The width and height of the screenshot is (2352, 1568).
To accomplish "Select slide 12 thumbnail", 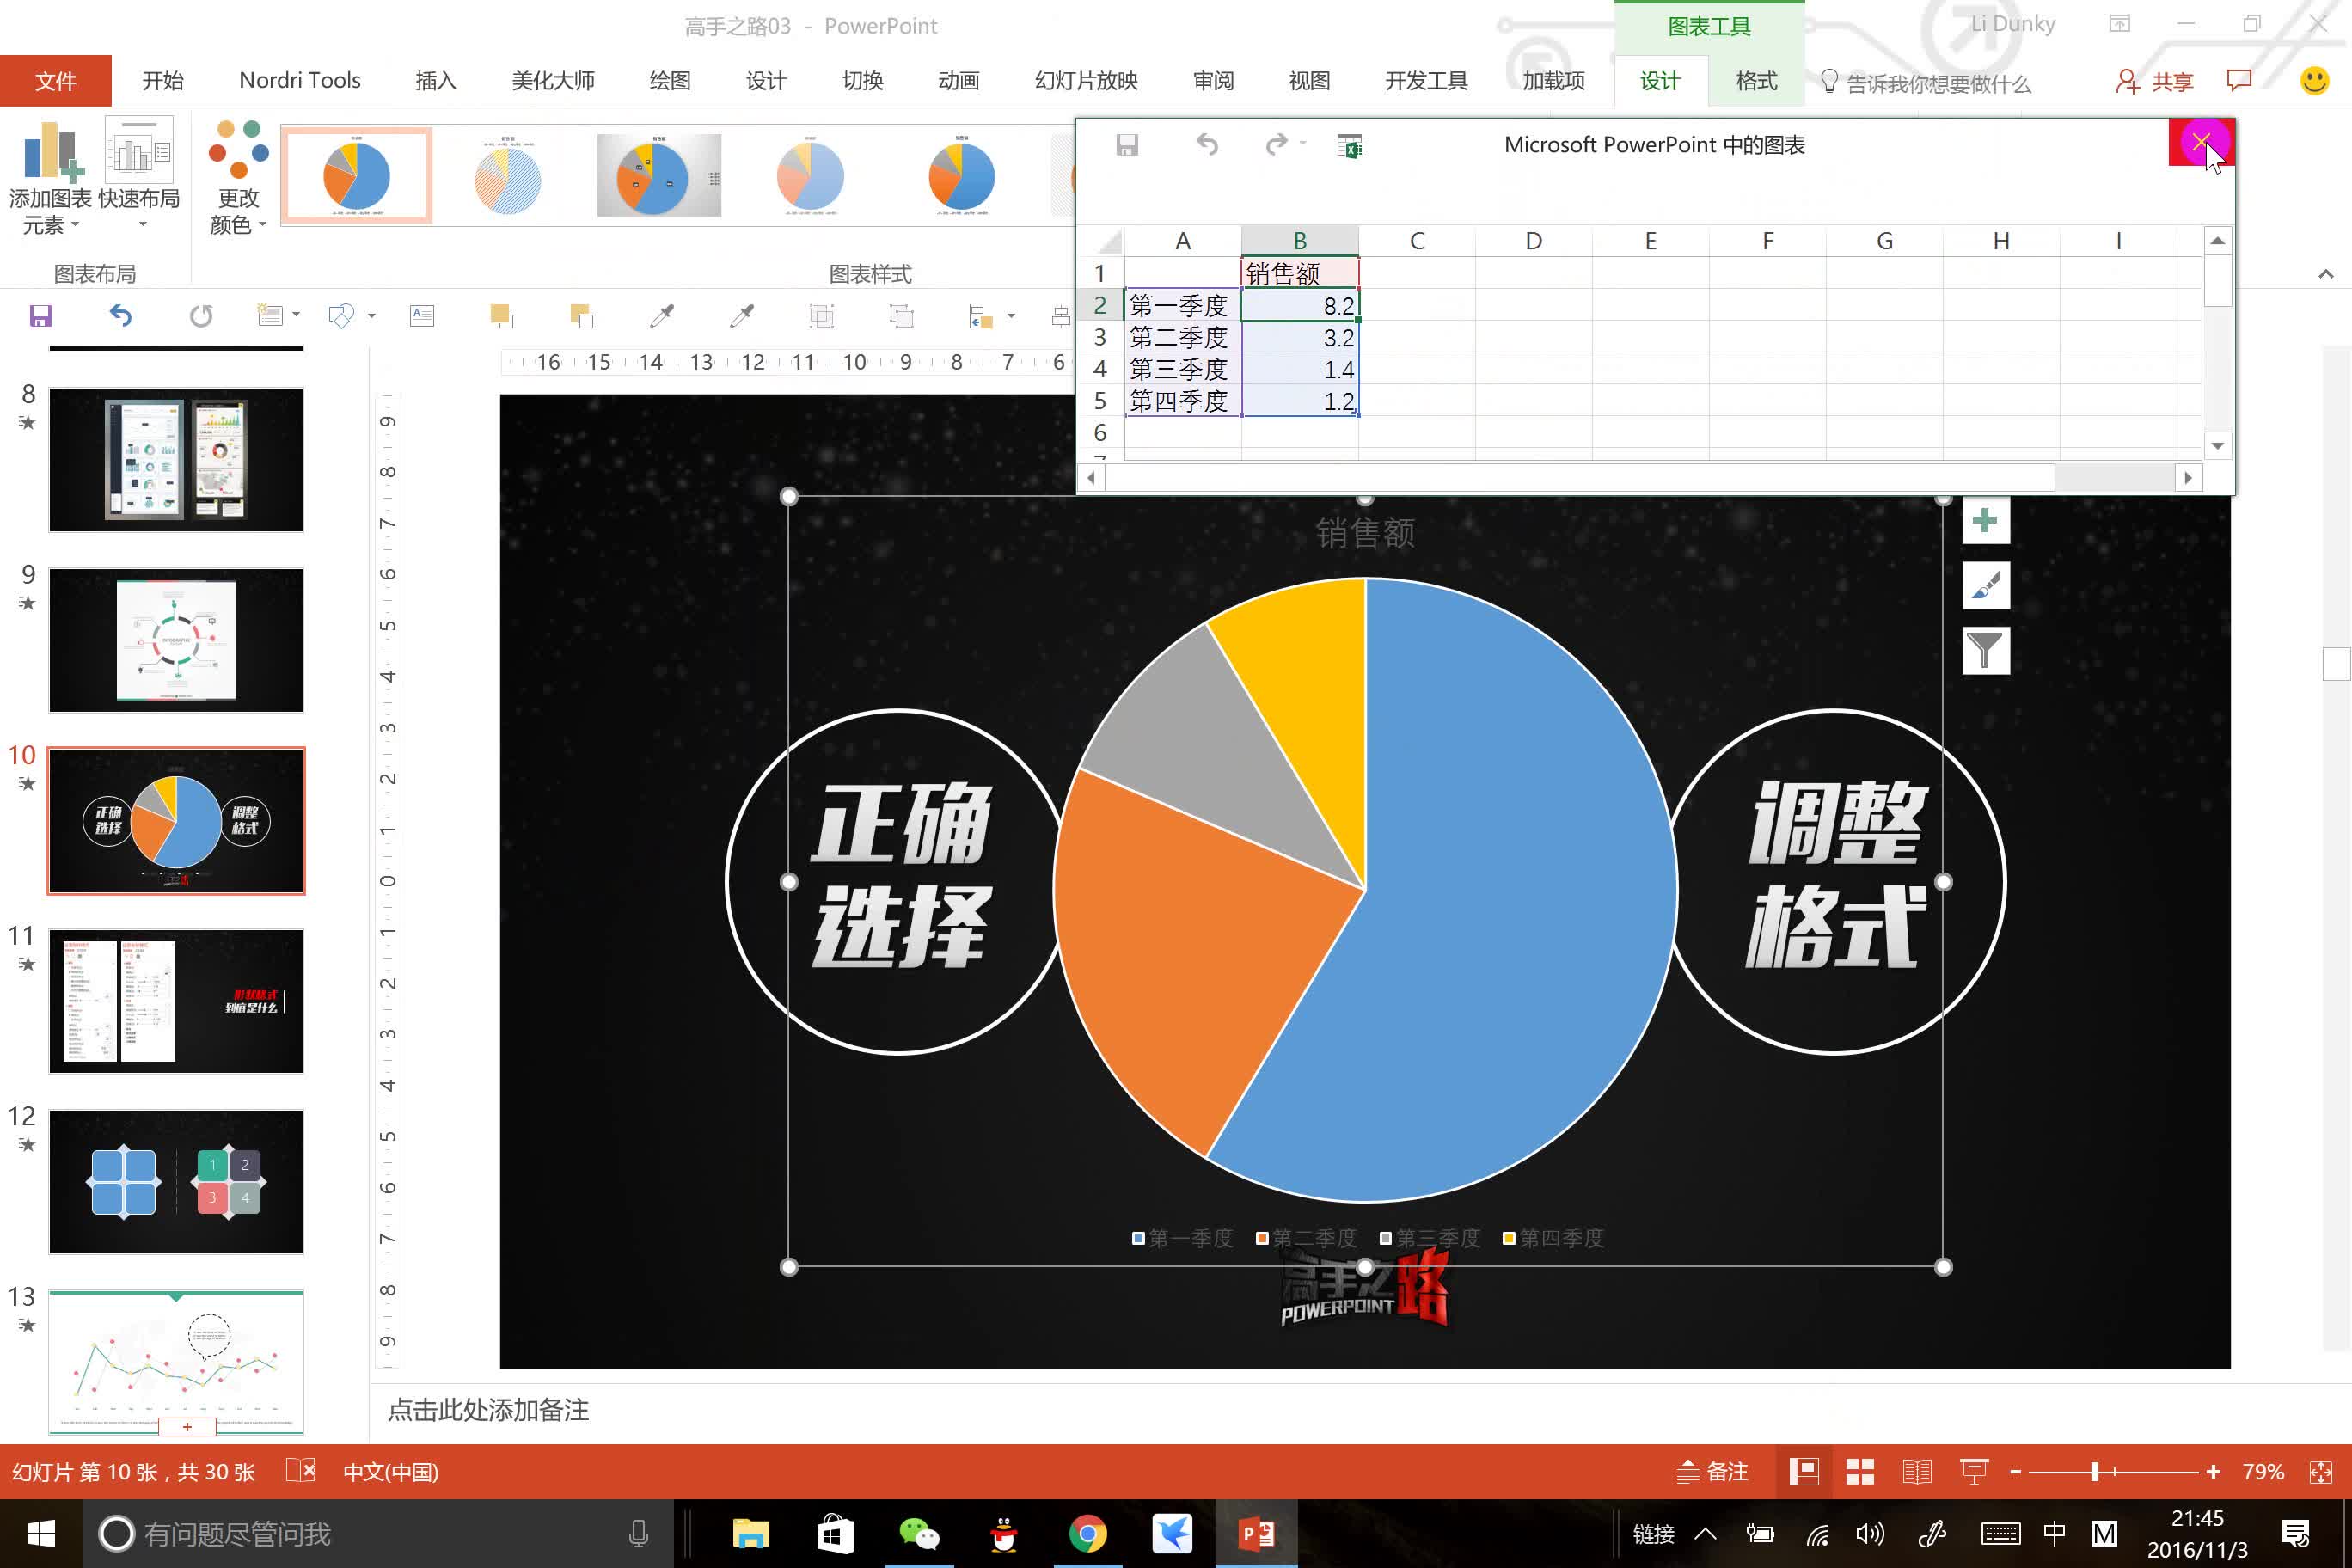I will tap(176, 1182).
